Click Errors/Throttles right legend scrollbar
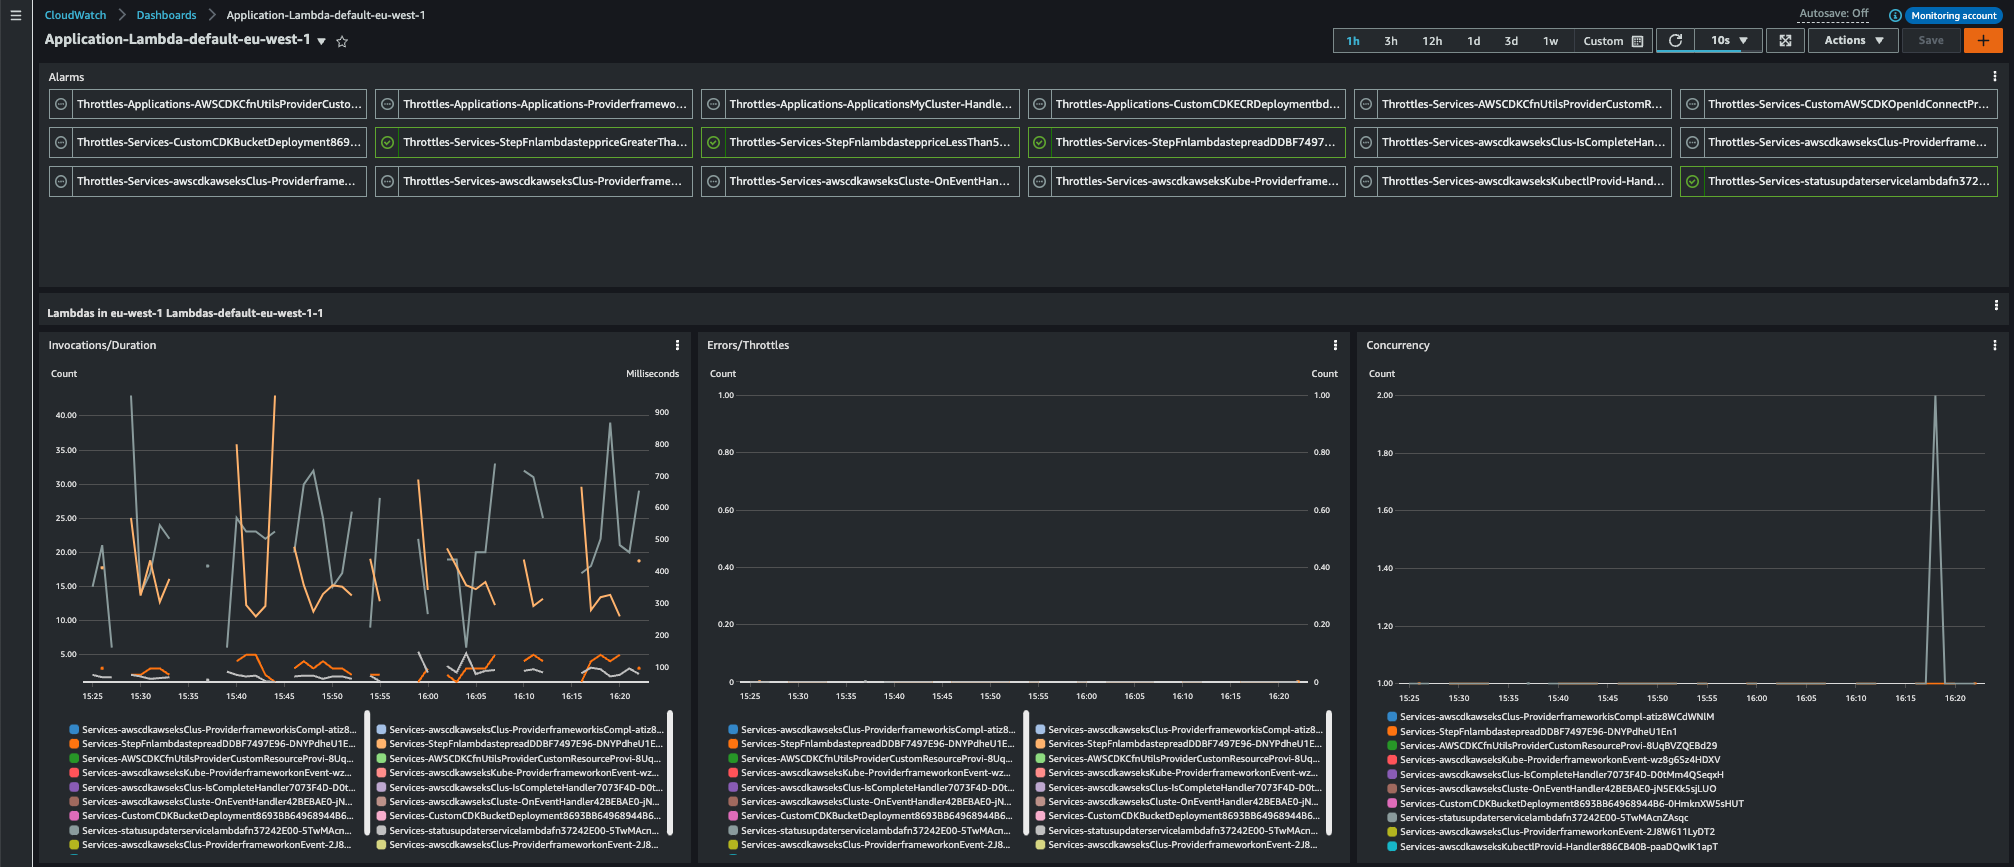The height and width of the screenshot is (867, 2014). pos(1329,772)
